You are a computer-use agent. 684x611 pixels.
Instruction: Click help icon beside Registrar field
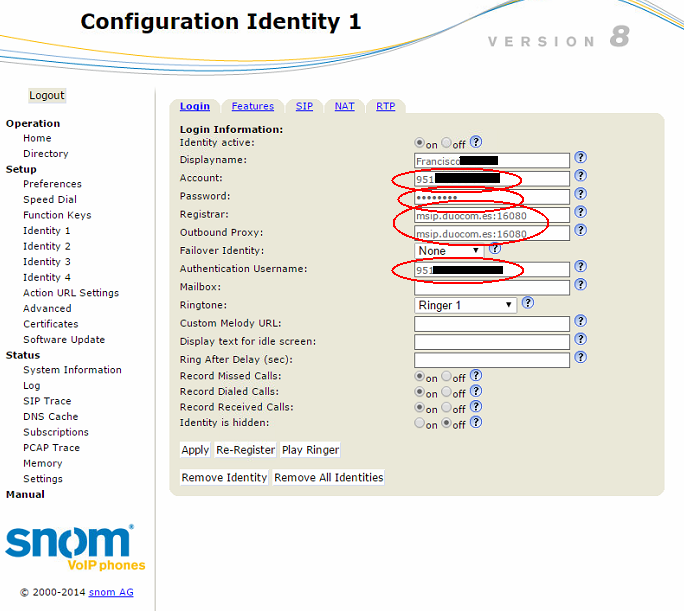tap(580, 213)
